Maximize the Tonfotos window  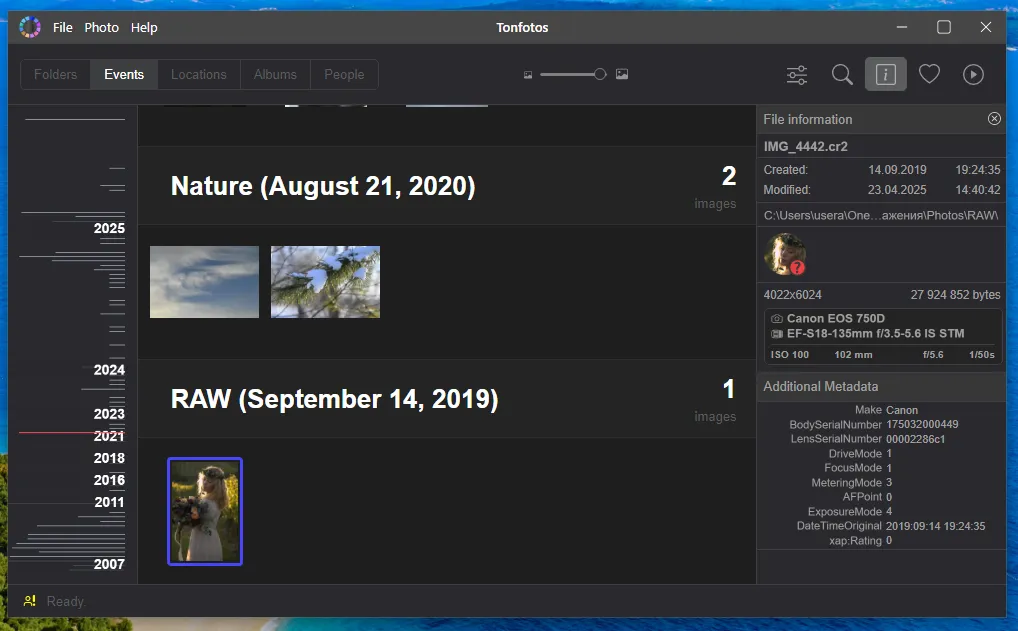coord(944,27)
